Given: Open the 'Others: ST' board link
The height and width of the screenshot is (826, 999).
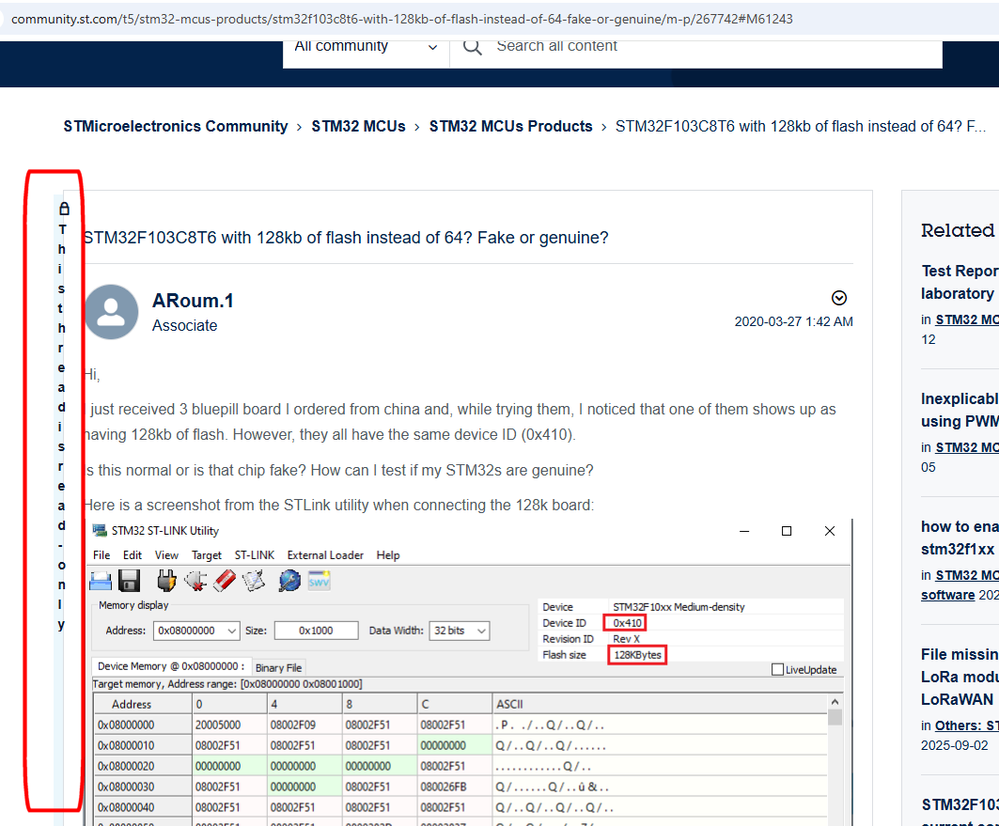Looking at the screenshot, I should click(967, 725).
